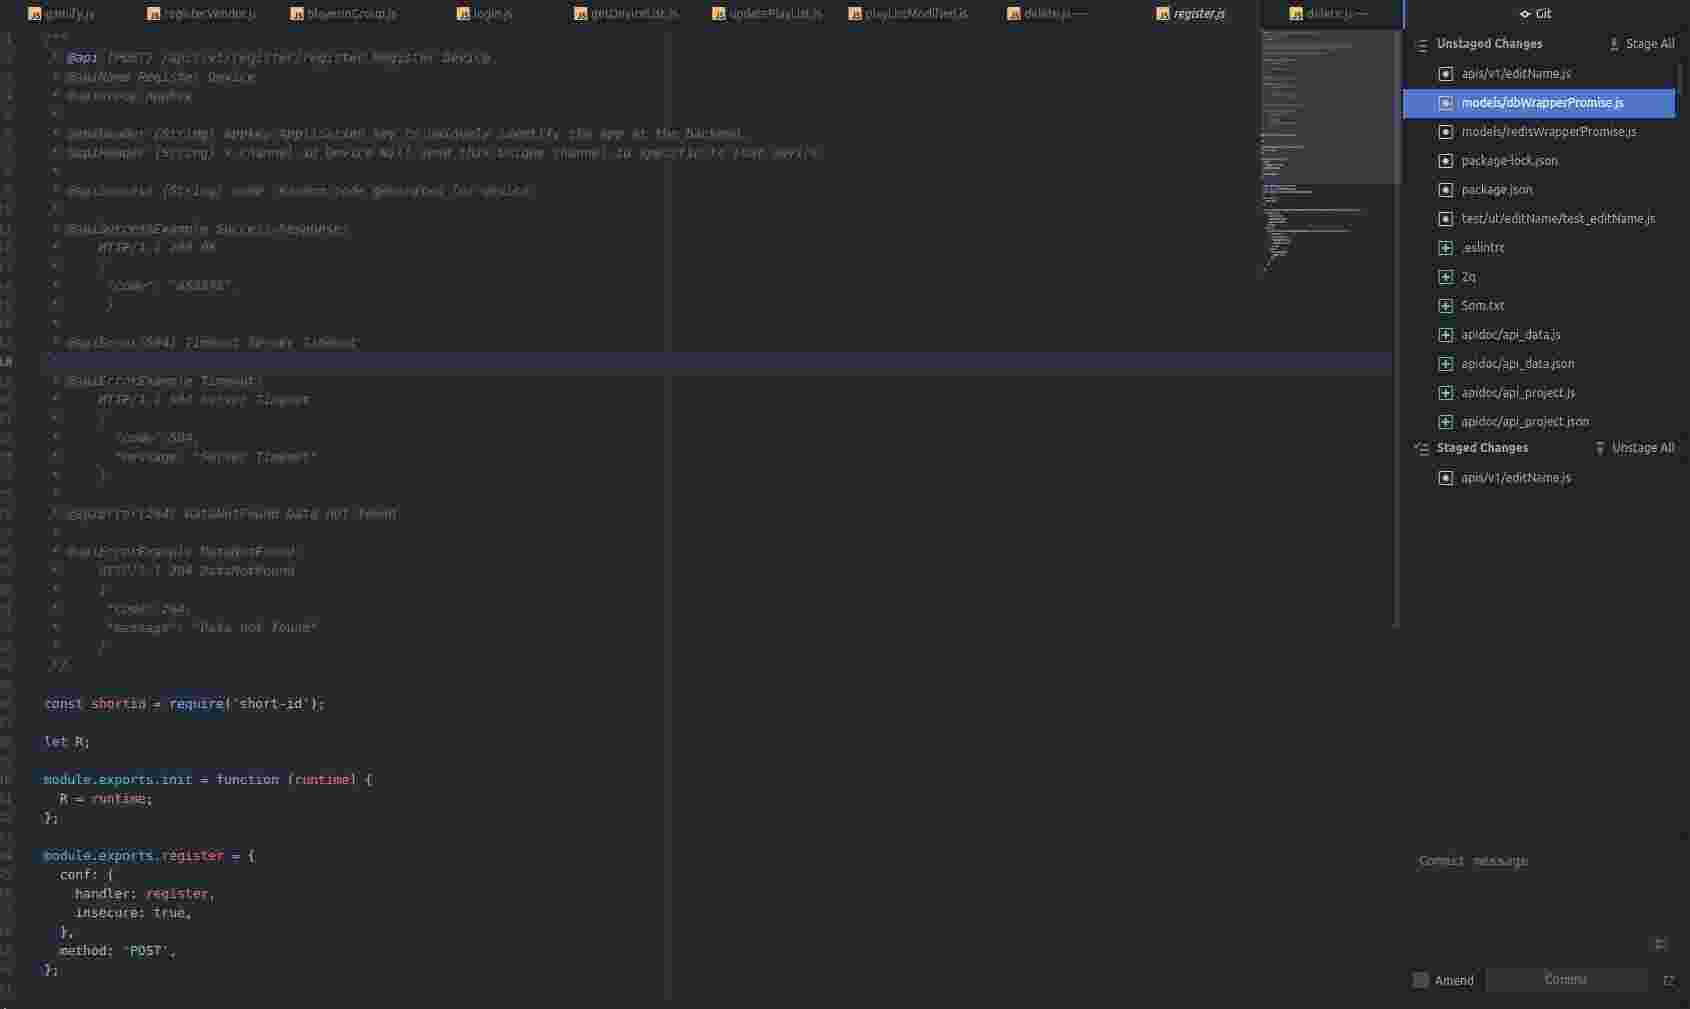Click the added-file icon beside 2q
The width and height of the screenshot is (1690, 1009).
pos(1445,277)
